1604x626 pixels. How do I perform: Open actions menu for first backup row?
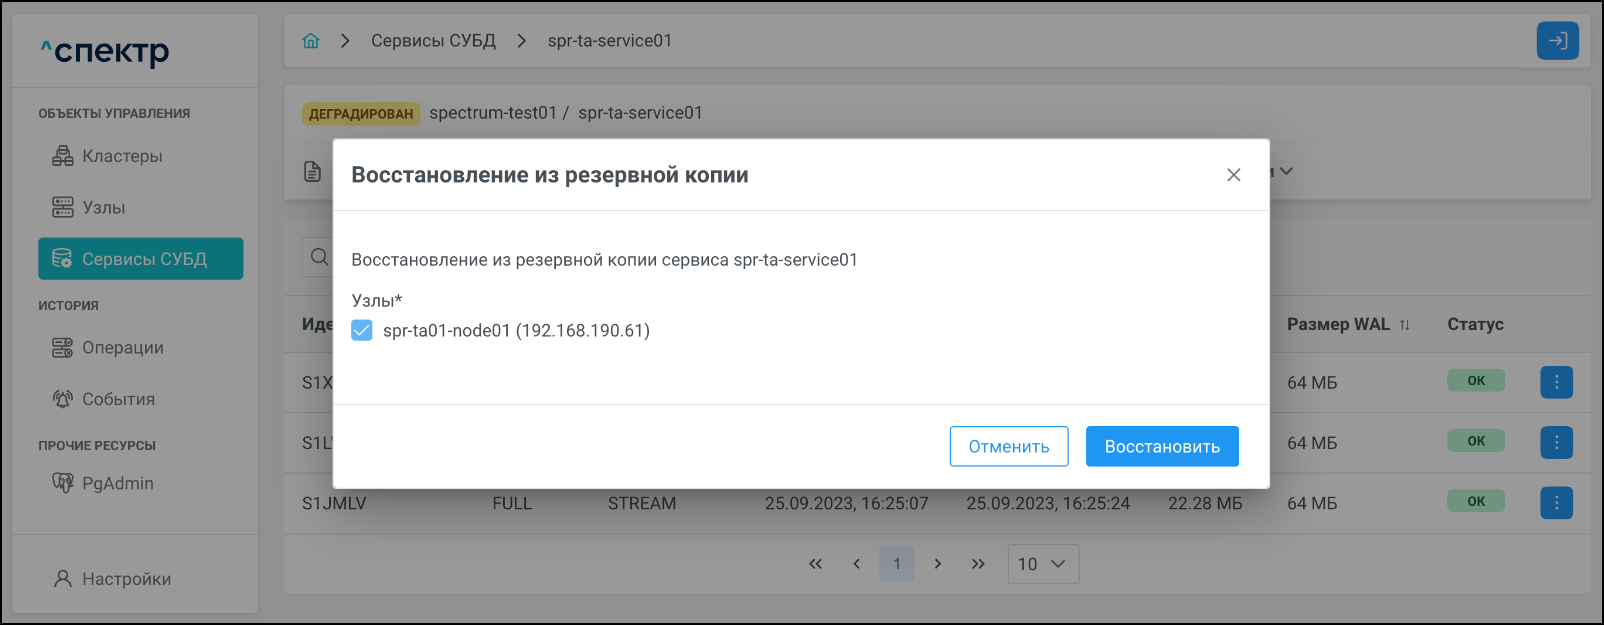(x=1556, y=382)
